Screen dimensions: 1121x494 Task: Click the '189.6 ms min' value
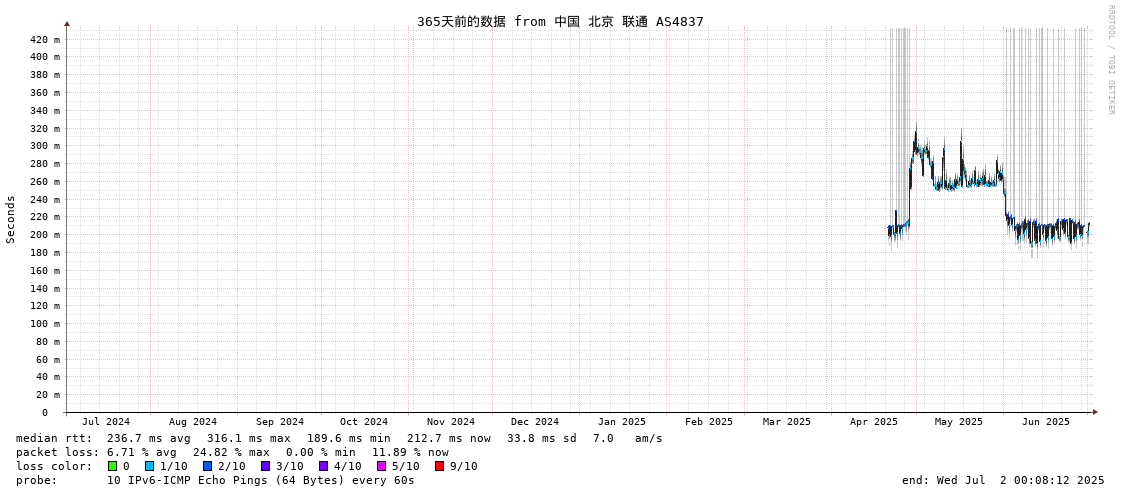tap(350, 438)
